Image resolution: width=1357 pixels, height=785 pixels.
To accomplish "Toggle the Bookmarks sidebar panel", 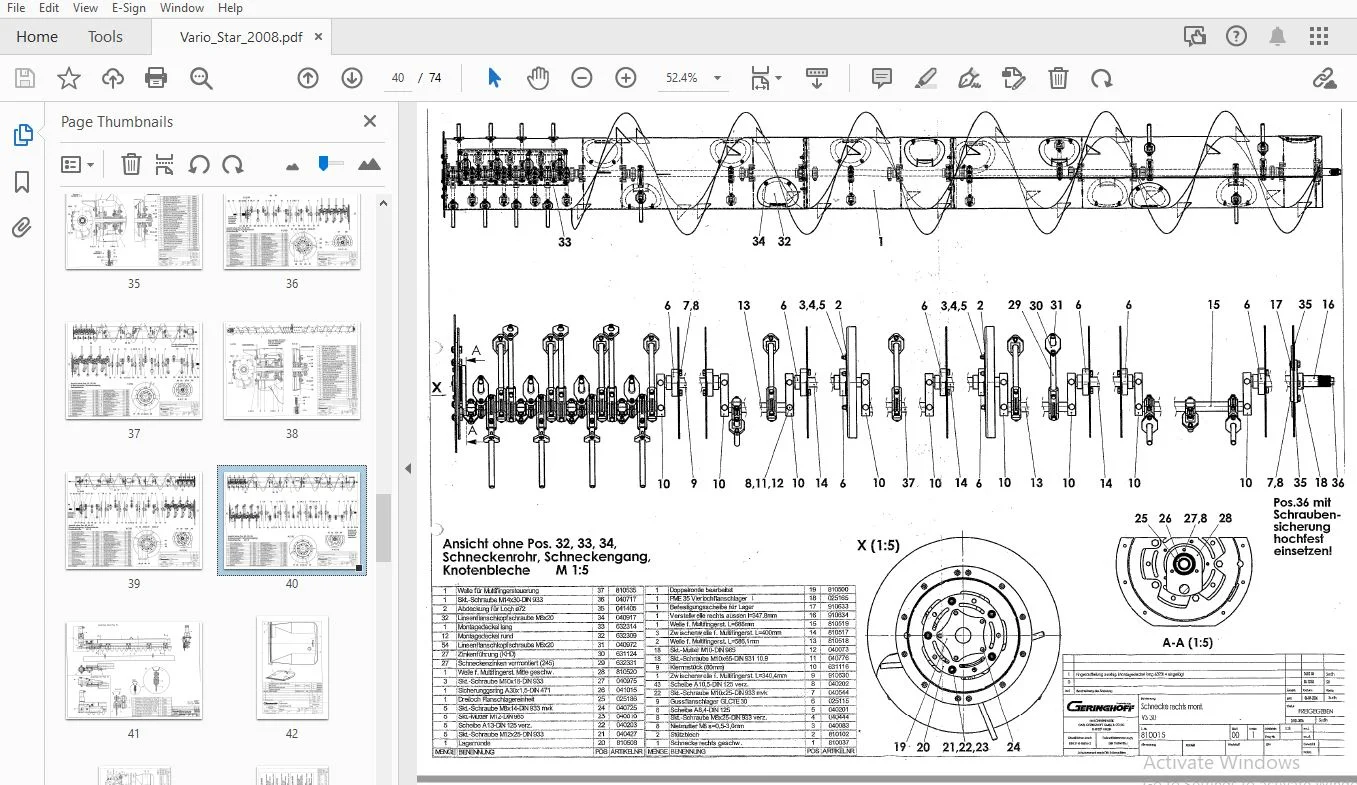I will pyautogui.click(x=22, y=182).
